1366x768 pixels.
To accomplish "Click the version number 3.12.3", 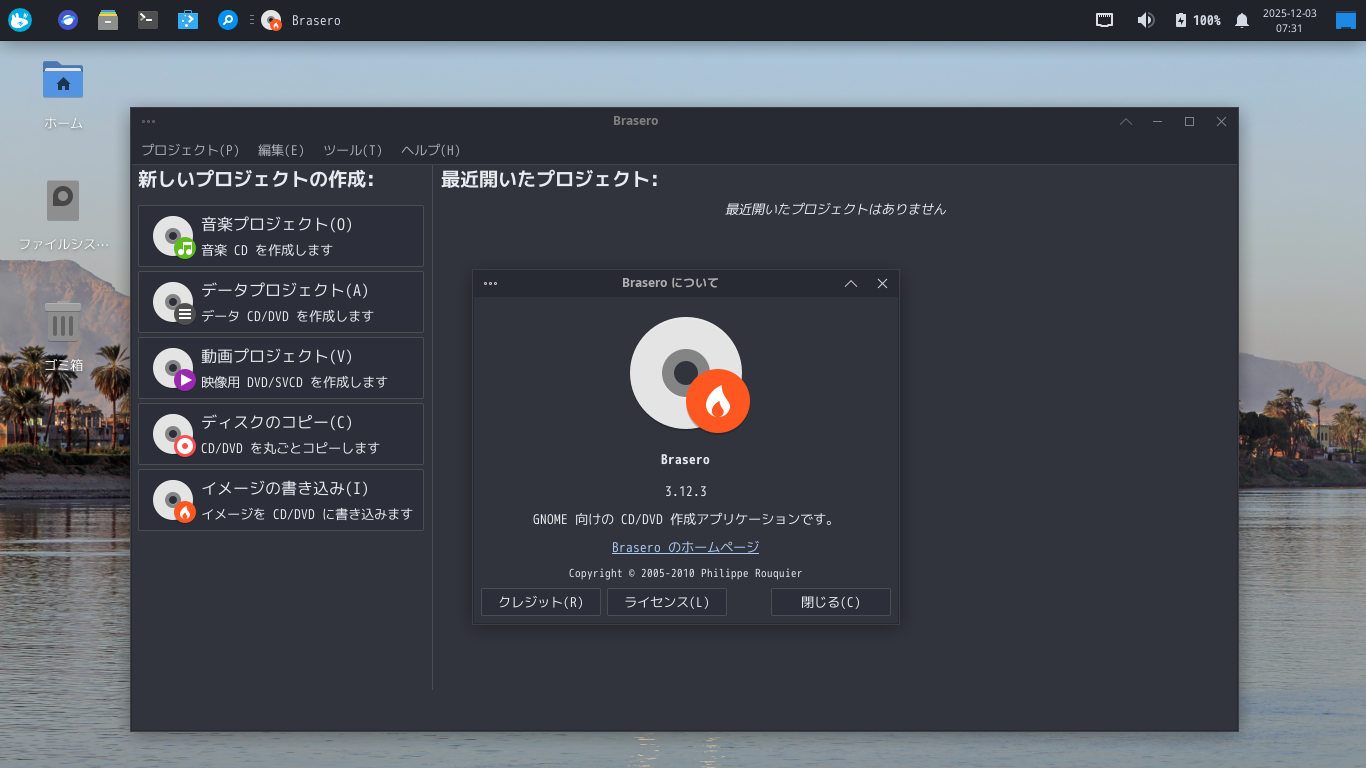I will (x=686, y=491).
